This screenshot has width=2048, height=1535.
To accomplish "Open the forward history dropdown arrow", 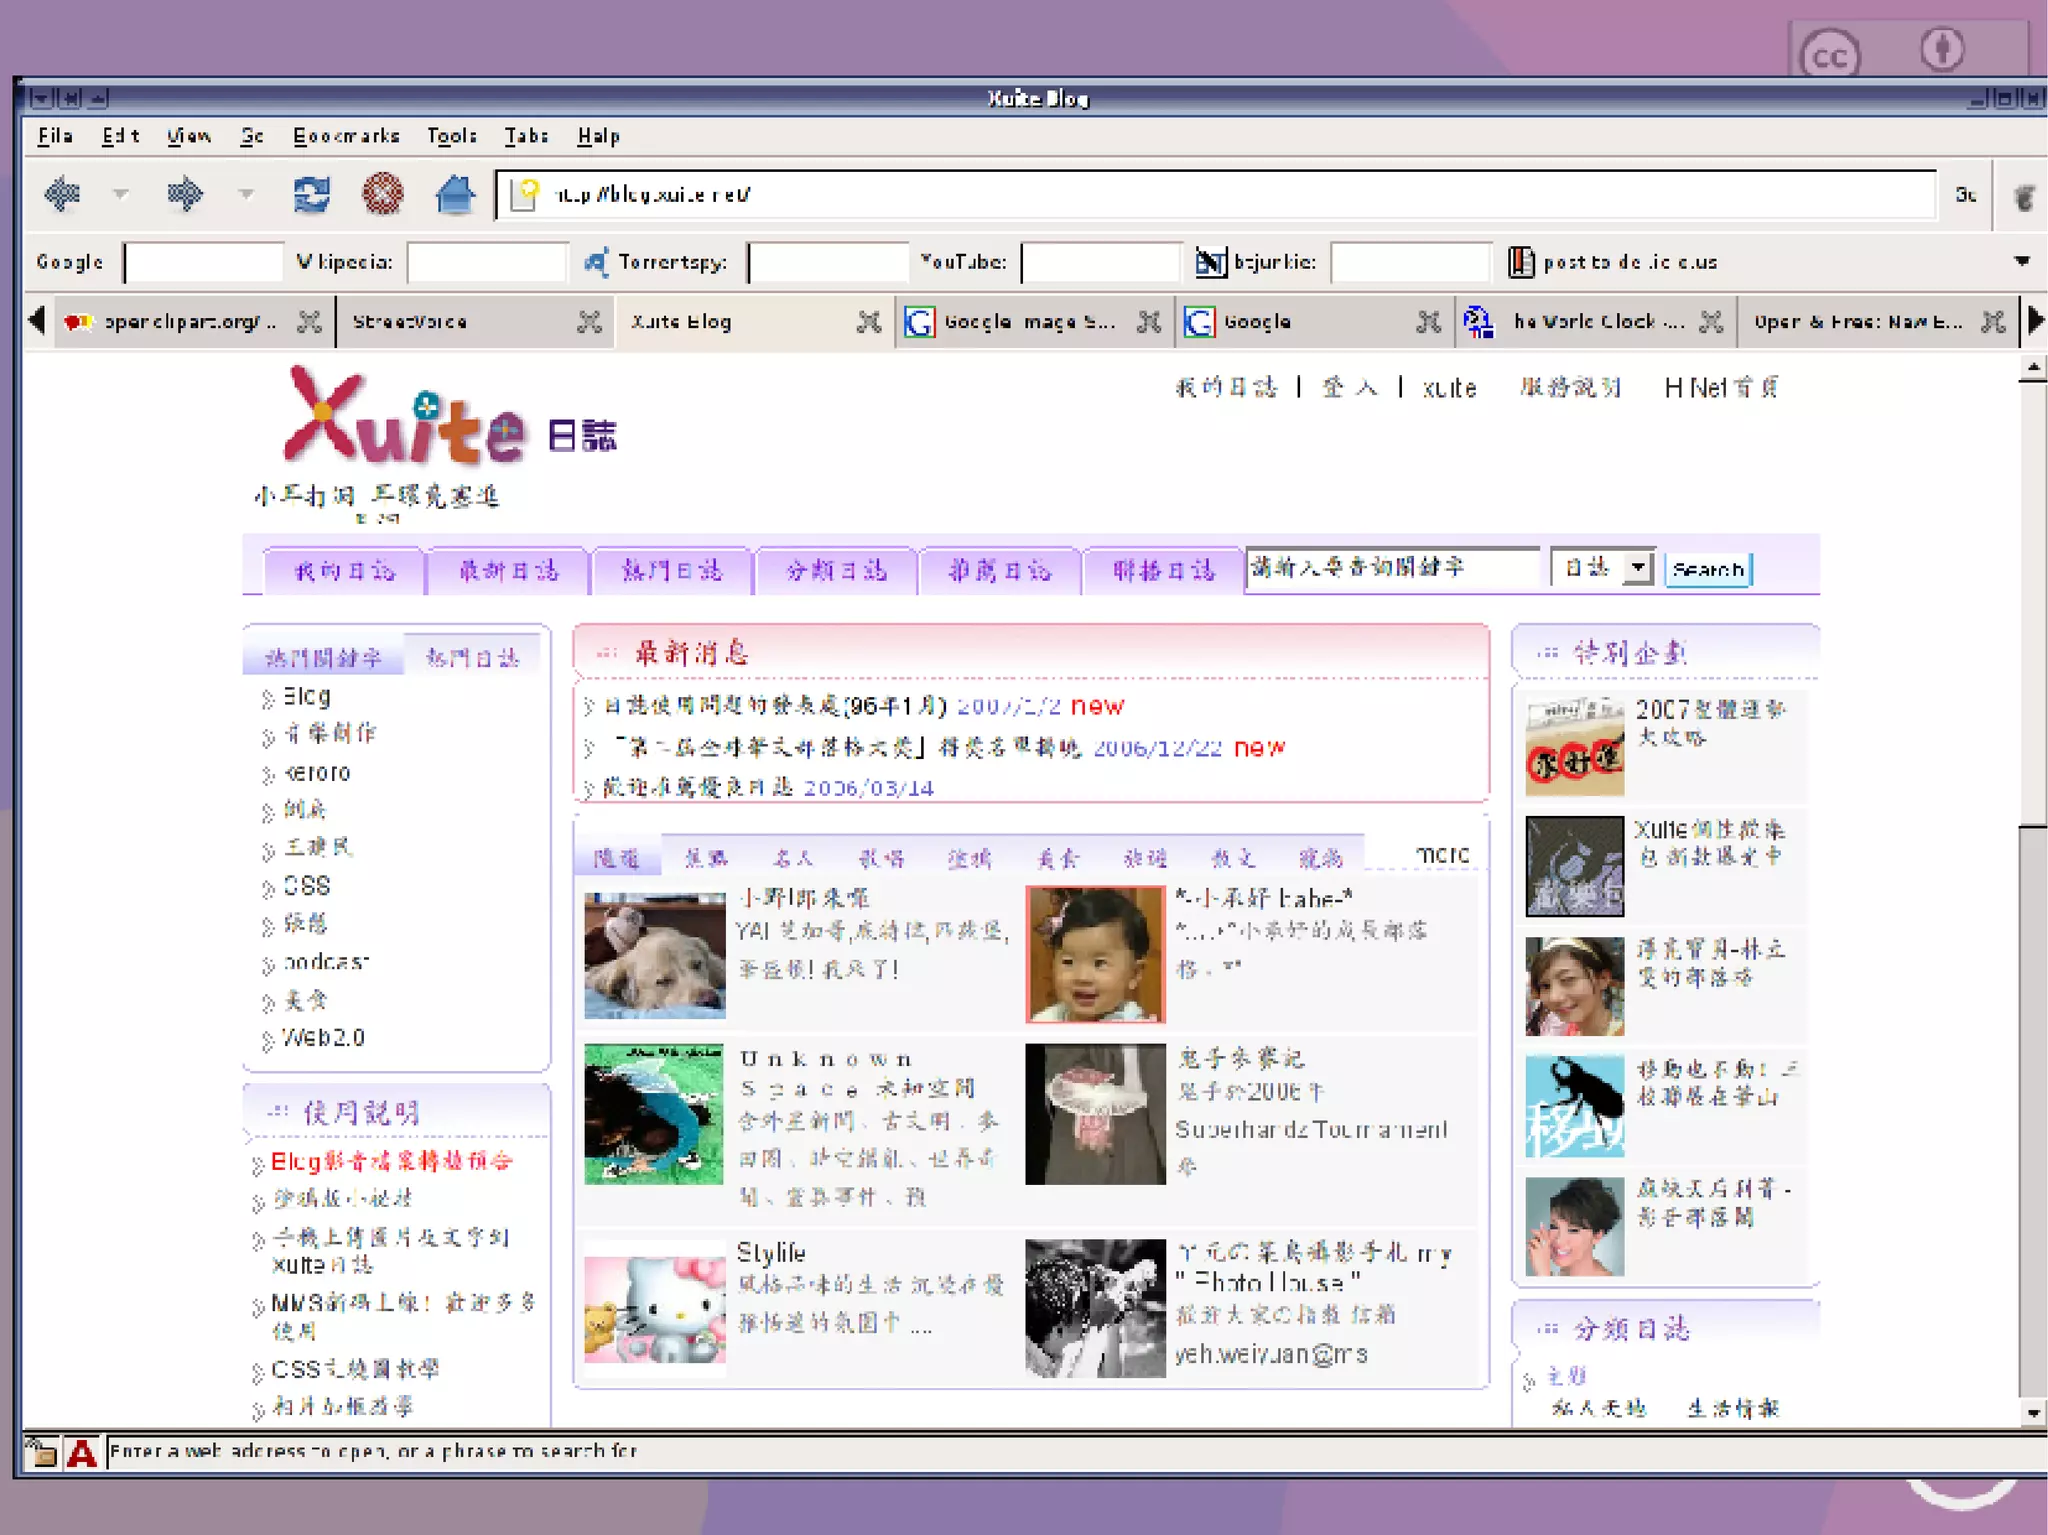I will [x=246, y=194].
